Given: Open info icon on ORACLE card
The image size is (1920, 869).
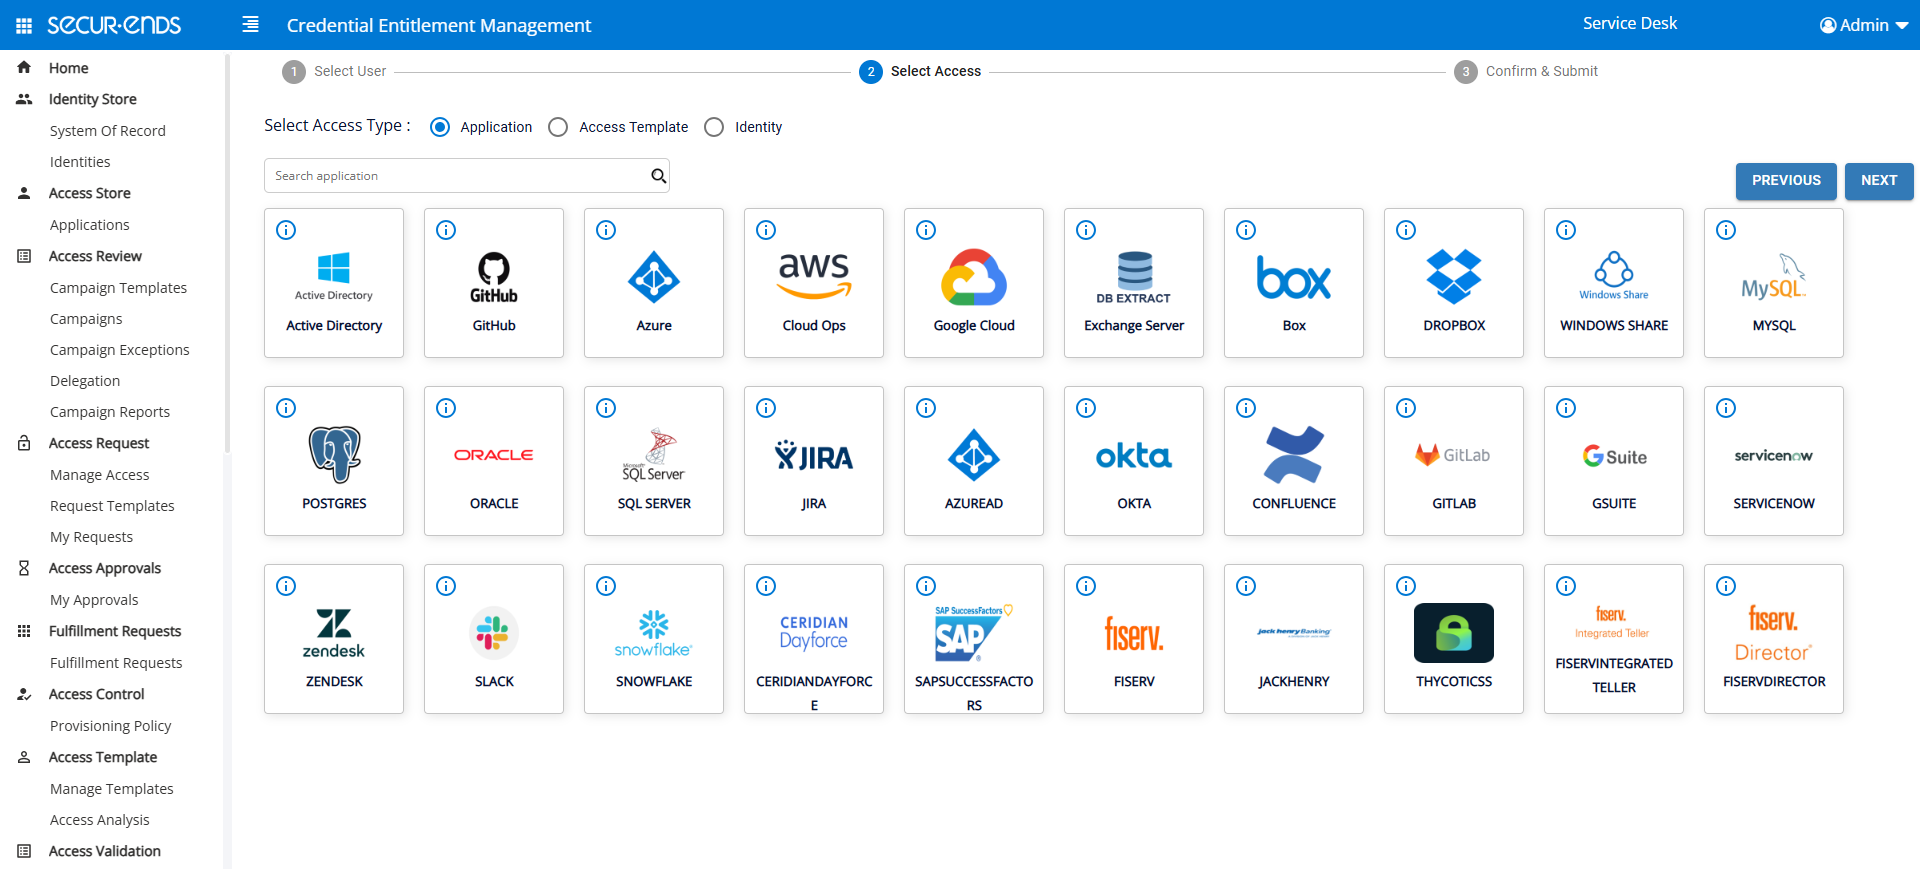Looking at the screenshot, I should point(446,408).
